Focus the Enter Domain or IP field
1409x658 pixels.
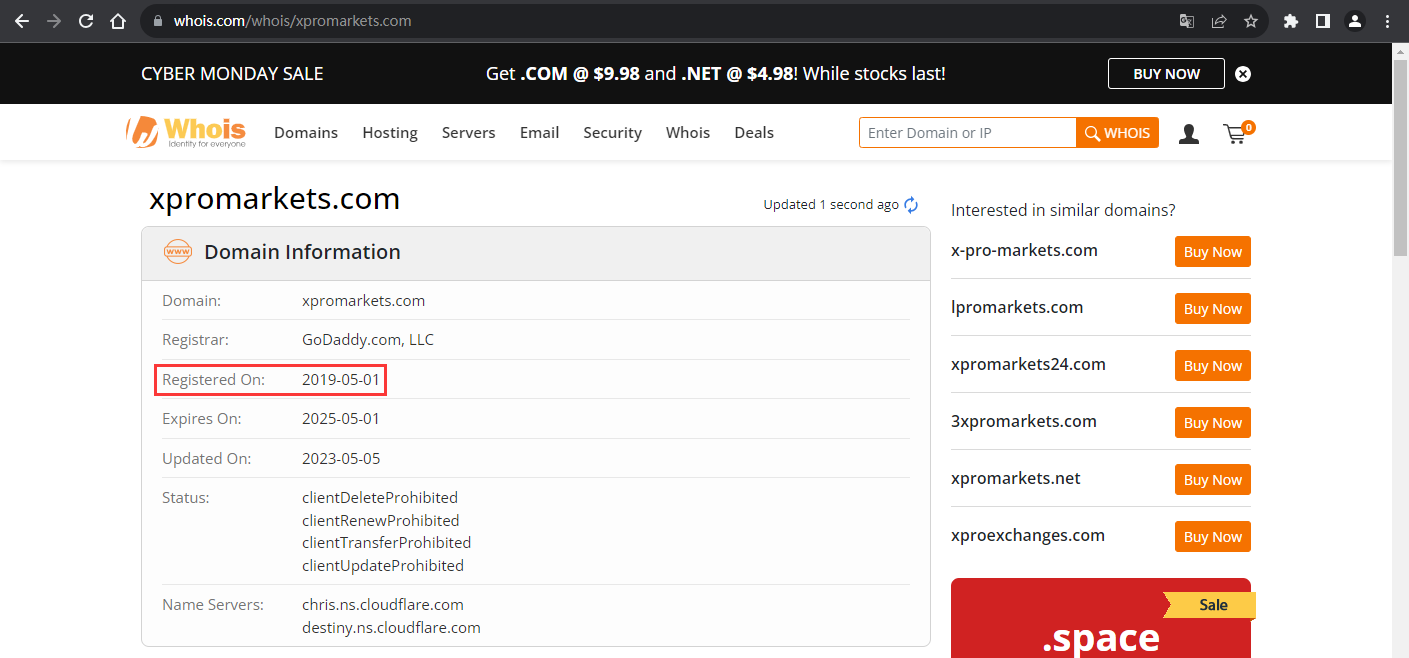point(967,133)
